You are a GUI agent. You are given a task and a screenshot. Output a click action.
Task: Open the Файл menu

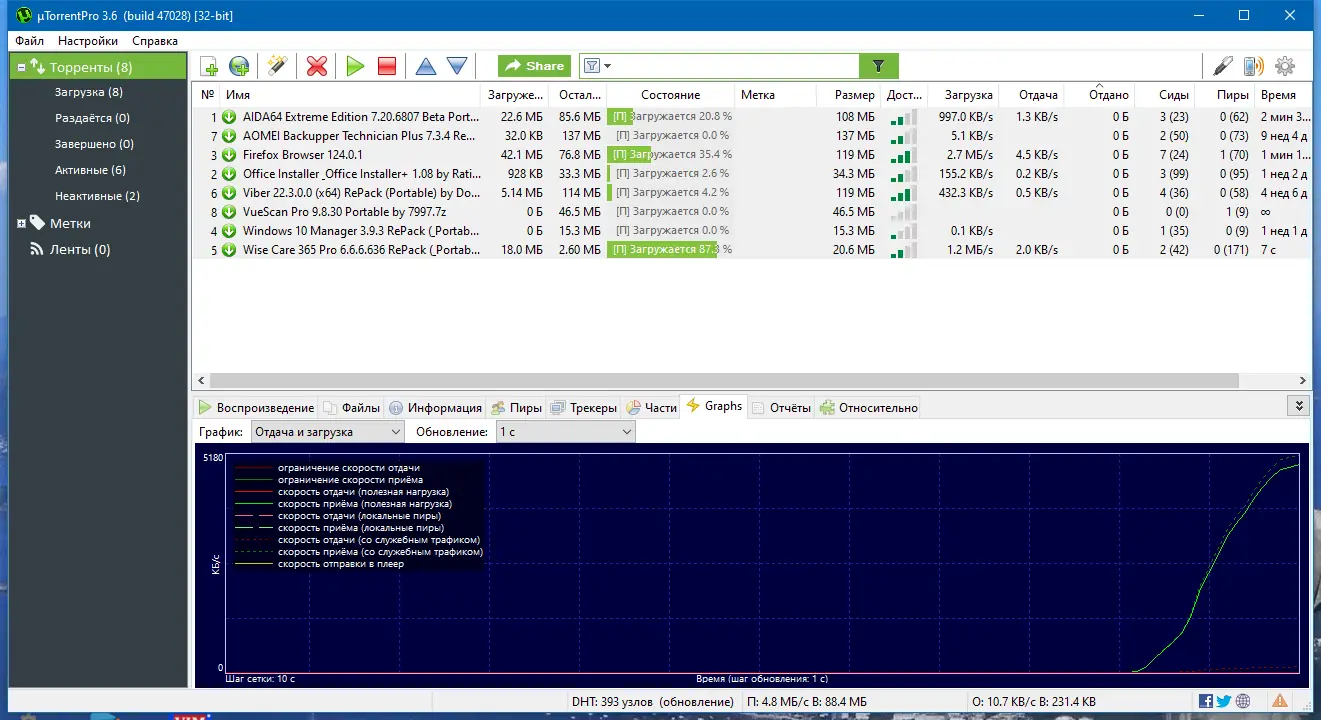[29, 41]
